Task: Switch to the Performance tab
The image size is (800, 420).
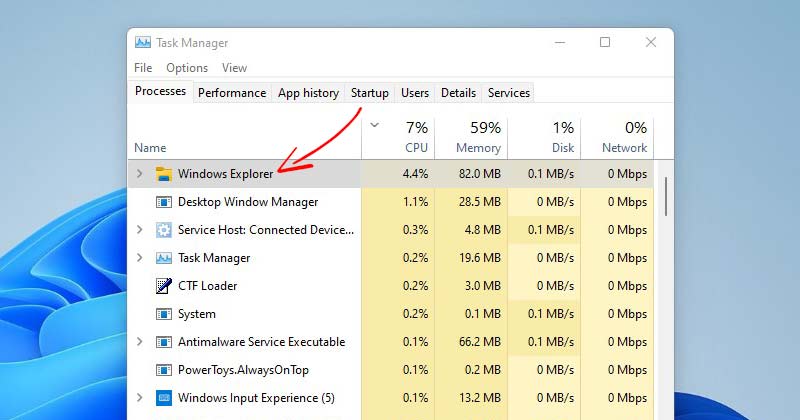Action: tap(232, 93)
